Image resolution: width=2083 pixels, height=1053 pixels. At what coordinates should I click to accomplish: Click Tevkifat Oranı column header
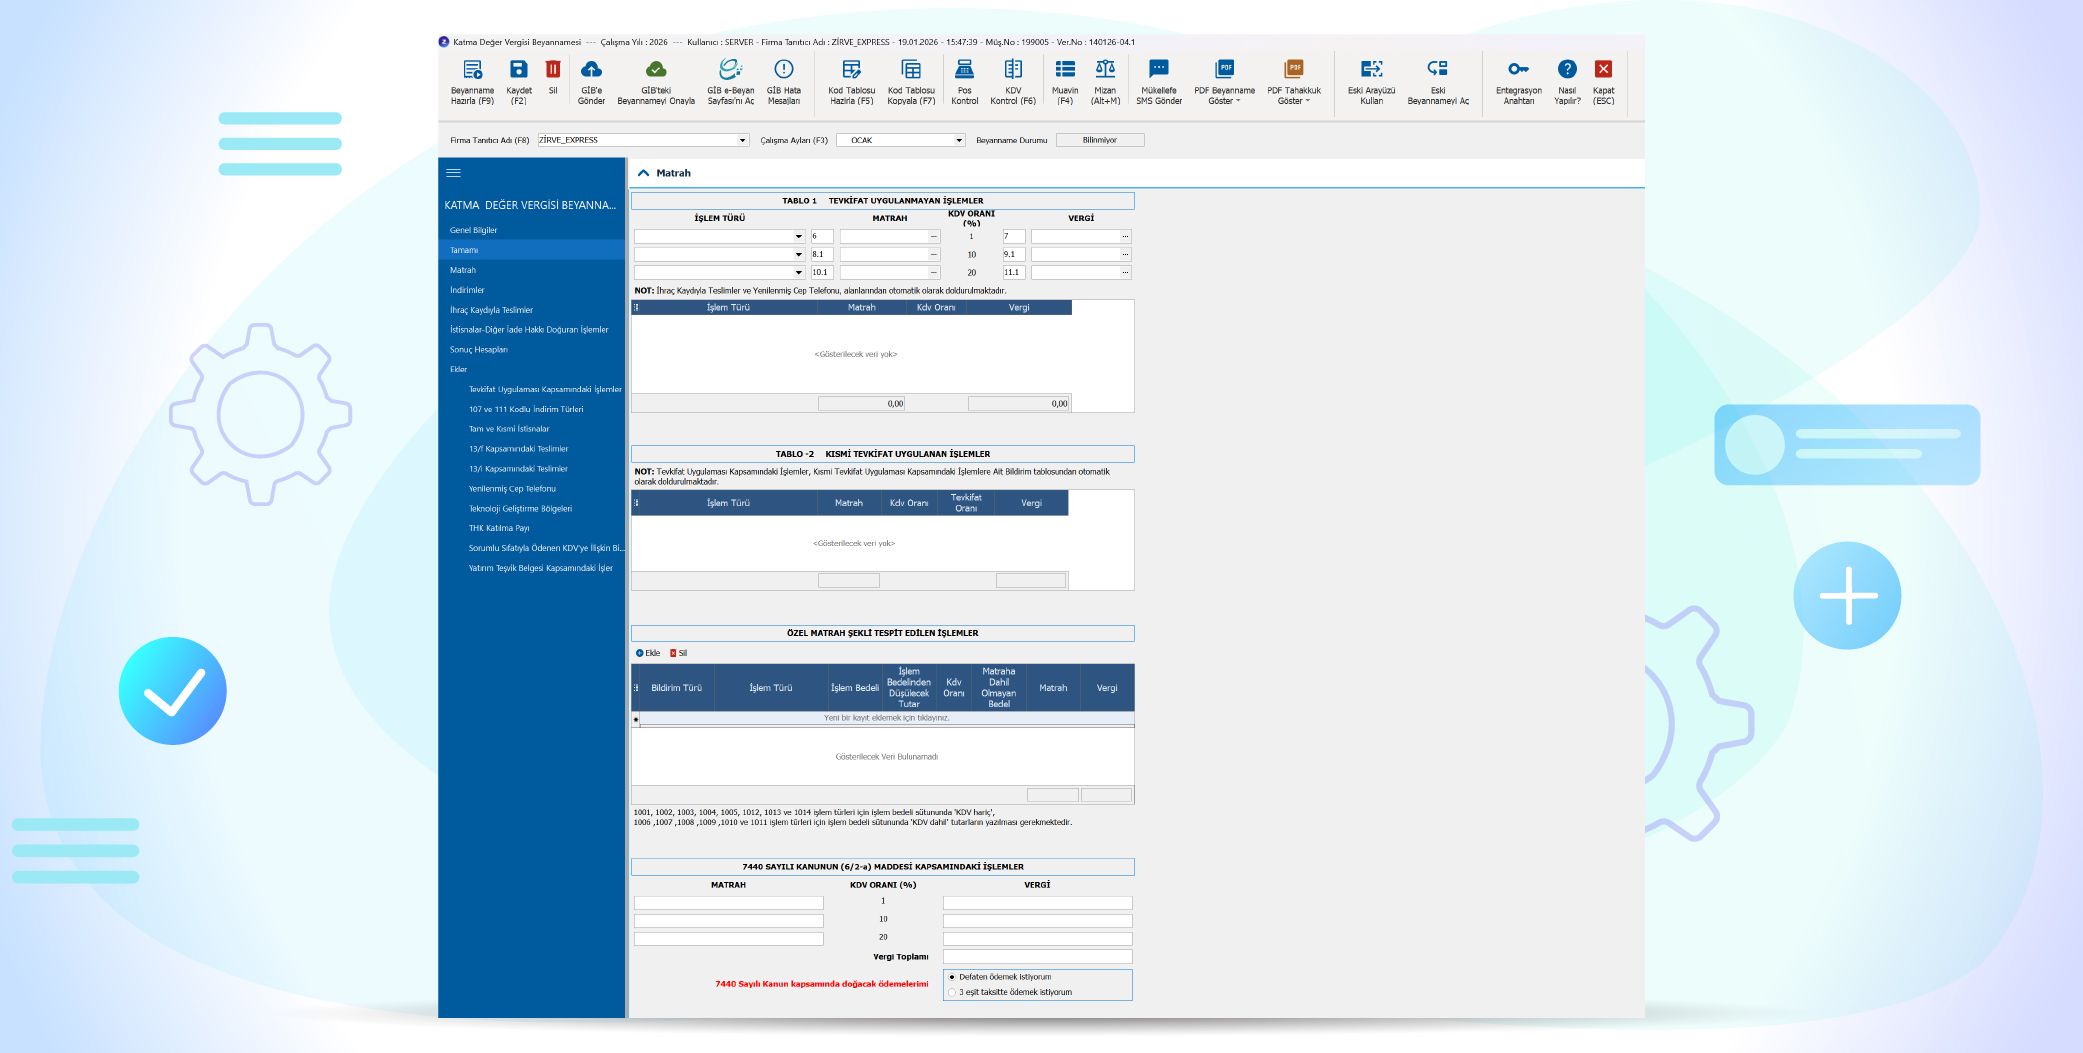(x=965, y=503)
